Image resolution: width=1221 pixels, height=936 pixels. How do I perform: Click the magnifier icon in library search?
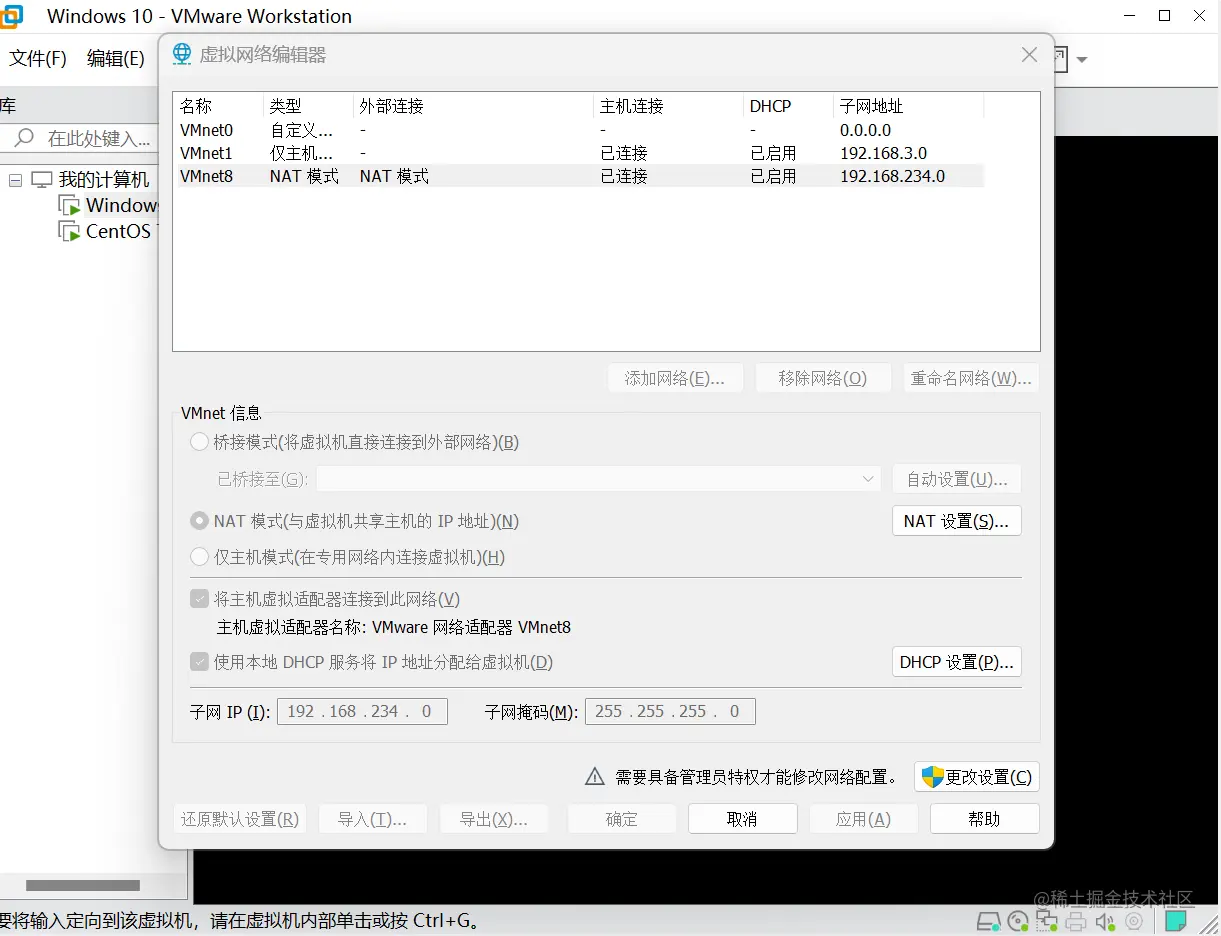coord(24,138)
